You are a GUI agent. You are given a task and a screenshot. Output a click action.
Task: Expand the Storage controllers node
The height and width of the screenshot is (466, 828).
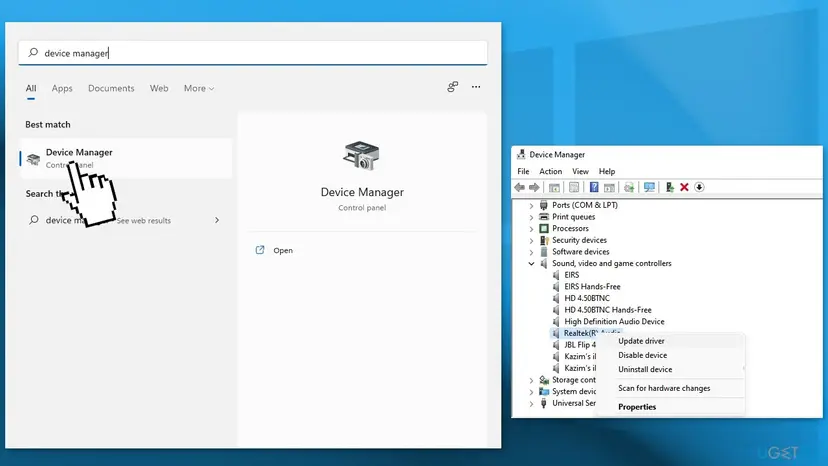(x=531, y=380)
